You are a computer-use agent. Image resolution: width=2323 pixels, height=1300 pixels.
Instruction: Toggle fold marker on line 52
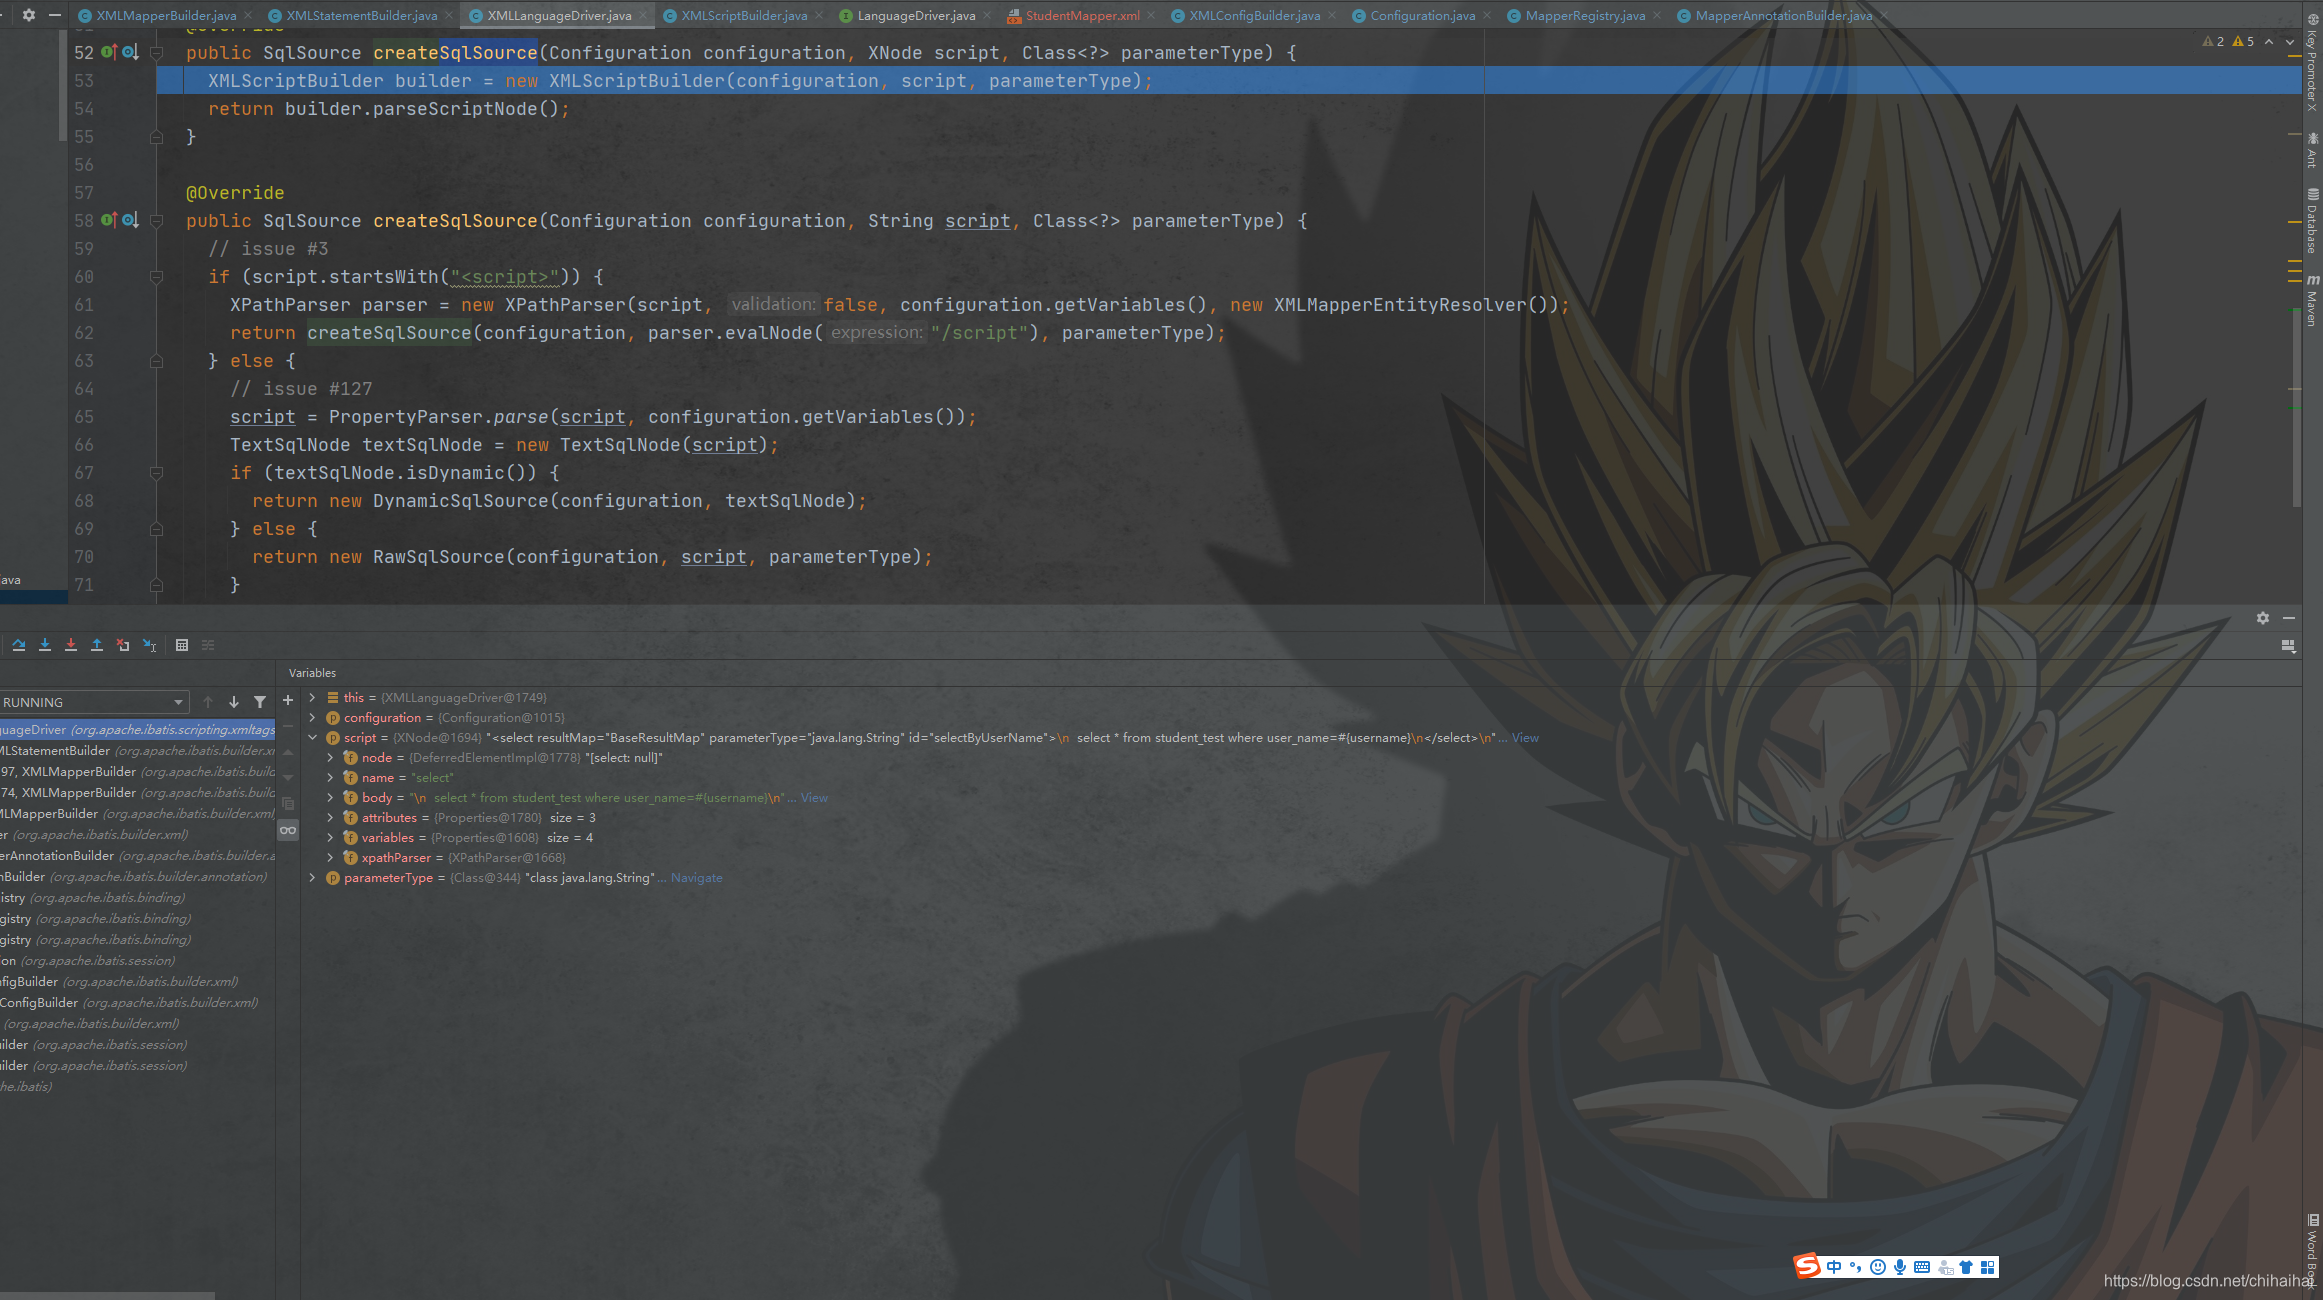(x=156, y=53)
